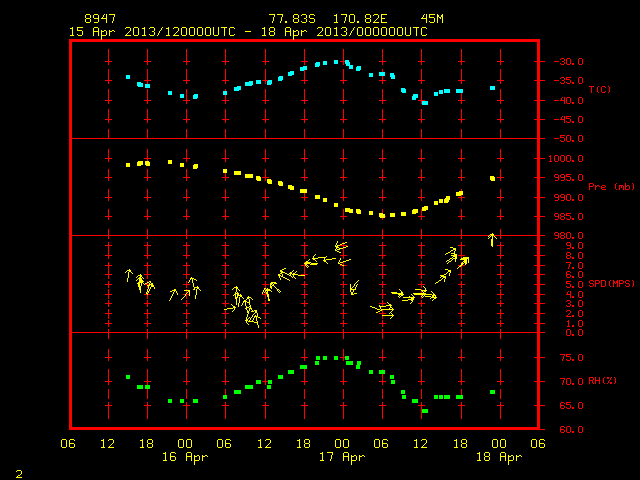Click the Pre (mb) pressure axis label
The image size is (640, 480).
coord(611,187)
